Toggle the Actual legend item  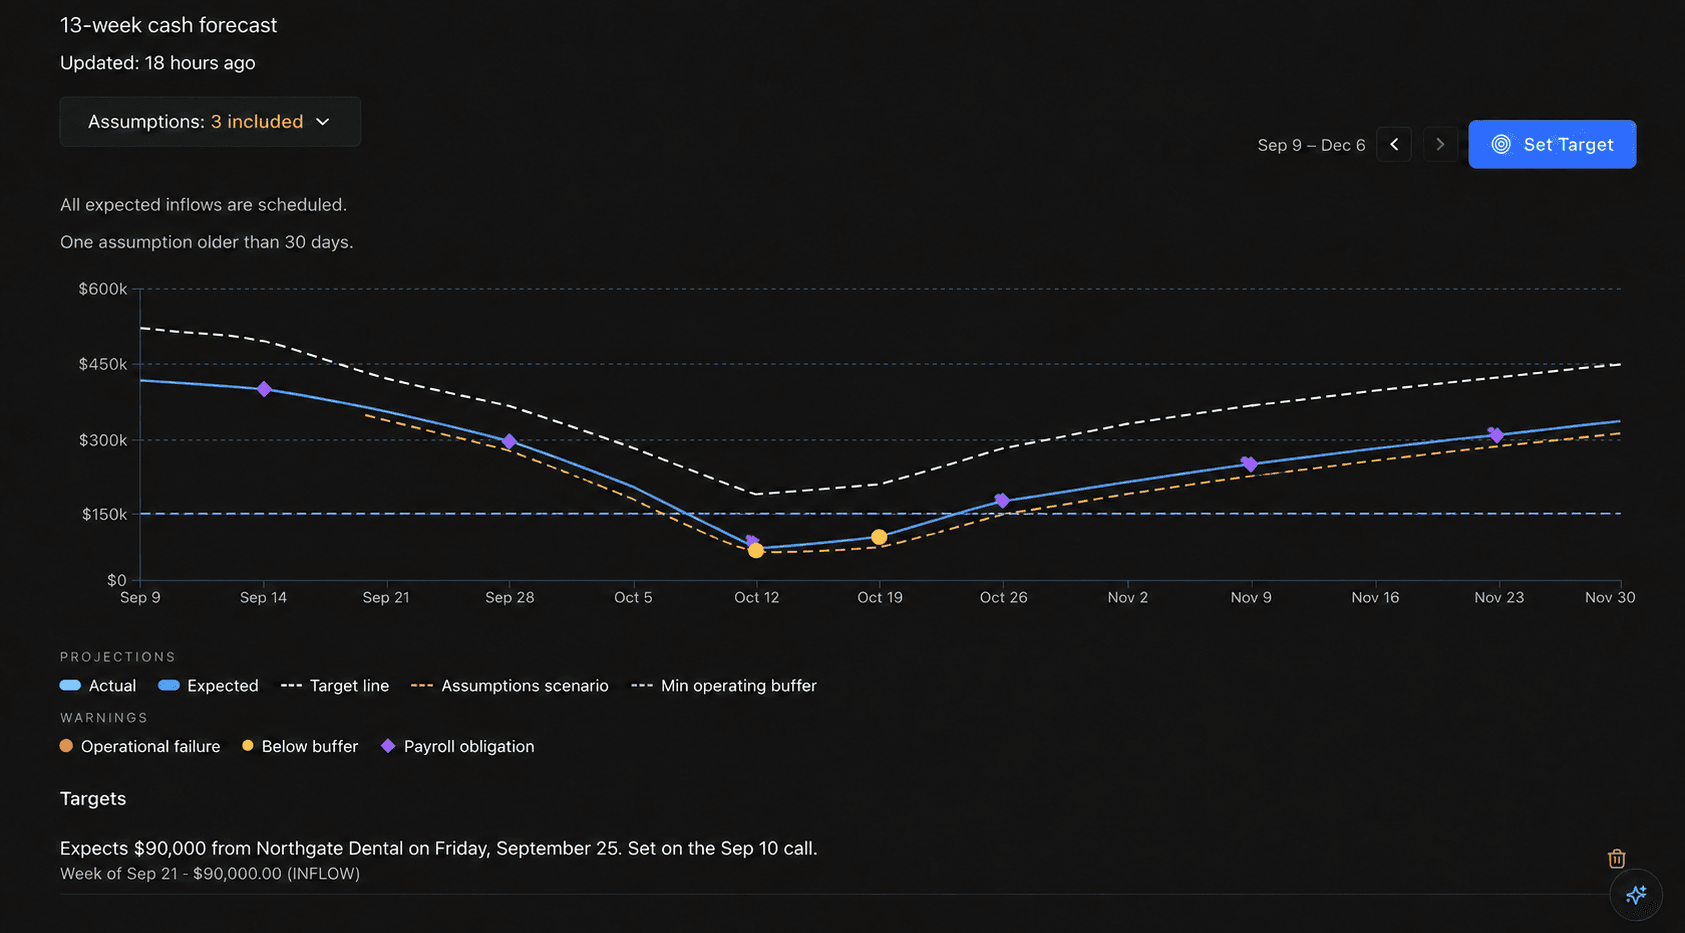pyautogui.click(x=98, y=686)
